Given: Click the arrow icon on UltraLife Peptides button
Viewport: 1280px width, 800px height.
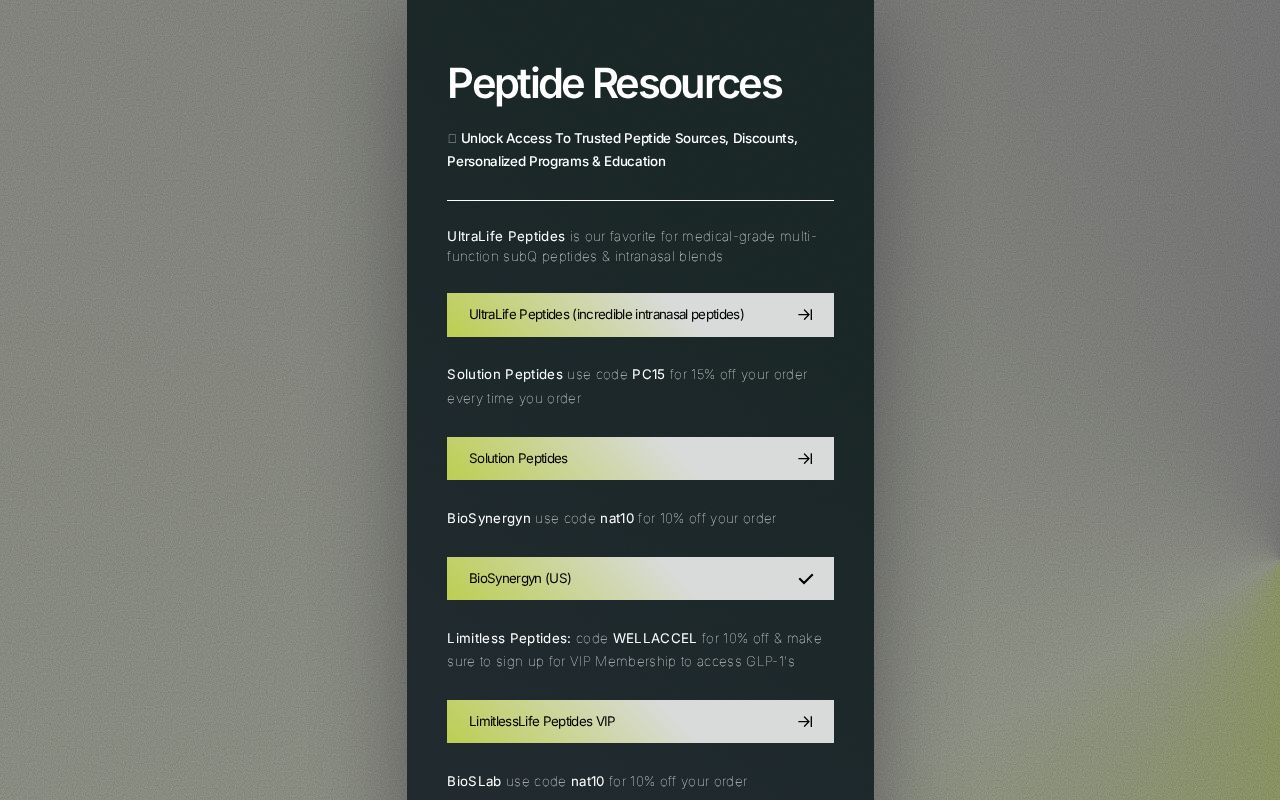Looking at the screenshot, I should (x=805, y=315).
